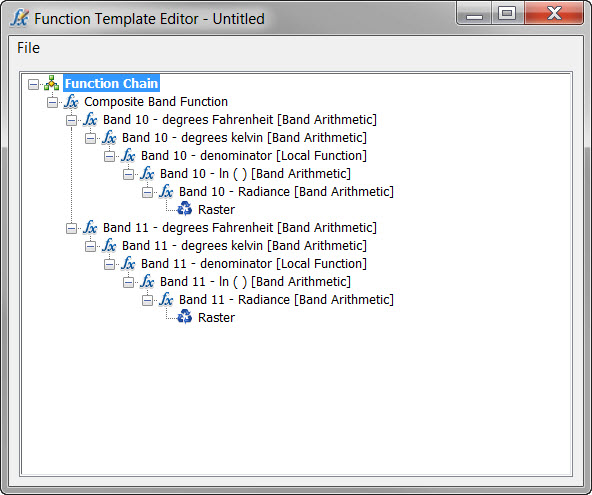Select Band 10 - degrees kelvin item

click(244, 138)
